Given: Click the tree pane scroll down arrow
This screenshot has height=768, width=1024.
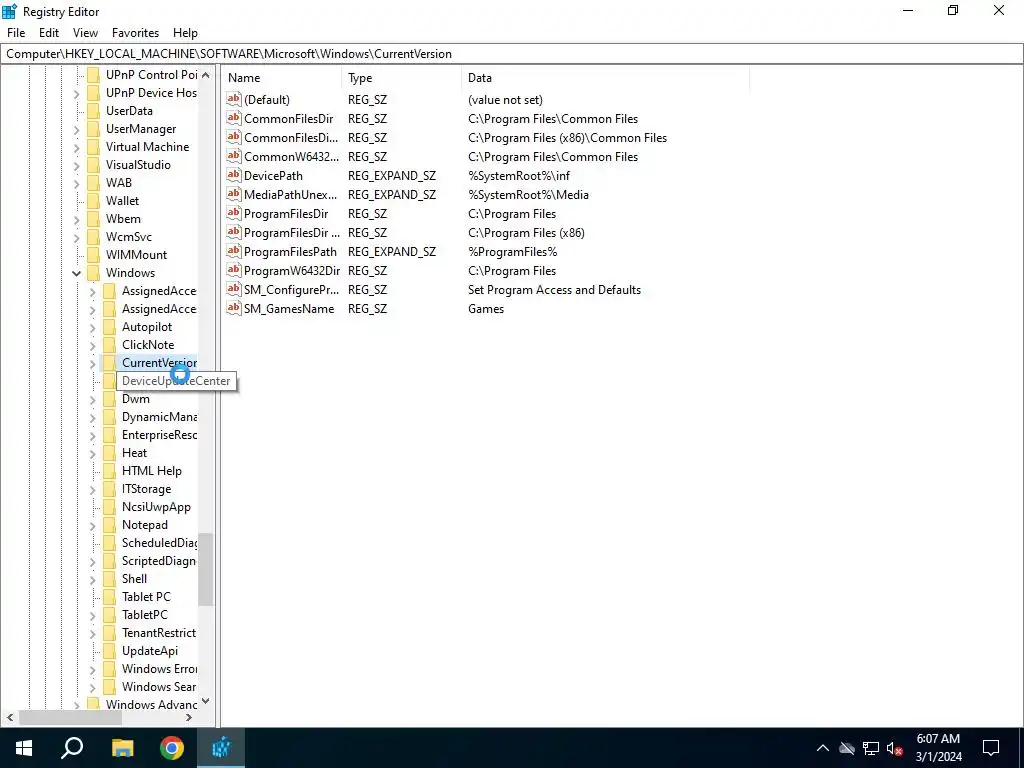Looking at the screenshot, I should [x=206, y=701].
